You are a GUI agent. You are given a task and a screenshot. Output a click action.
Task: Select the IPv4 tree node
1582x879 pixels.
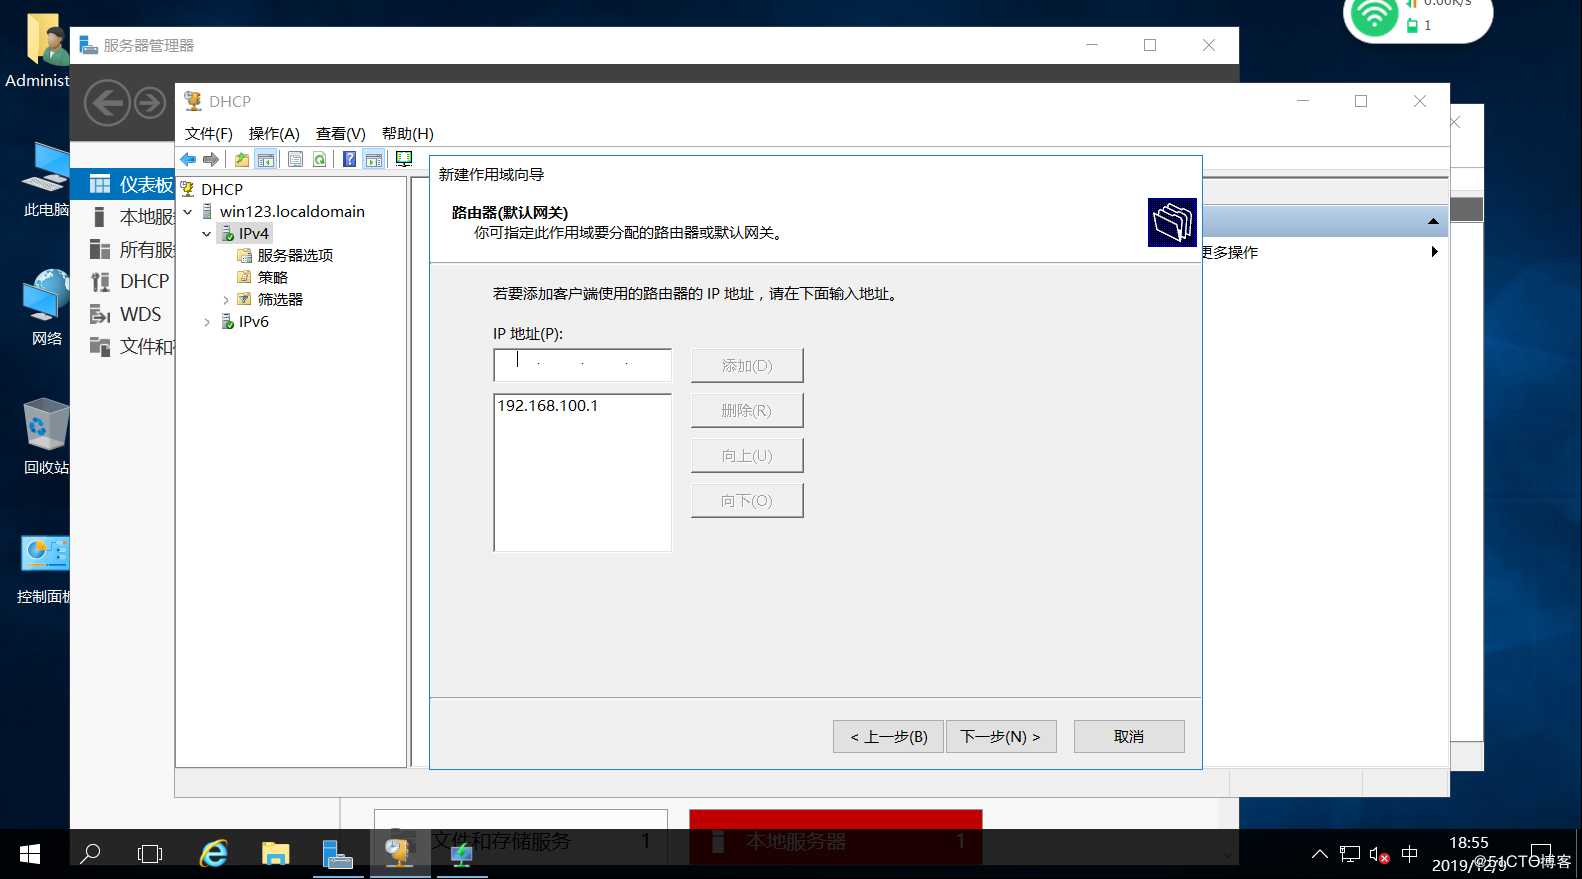tap(253, 233)
